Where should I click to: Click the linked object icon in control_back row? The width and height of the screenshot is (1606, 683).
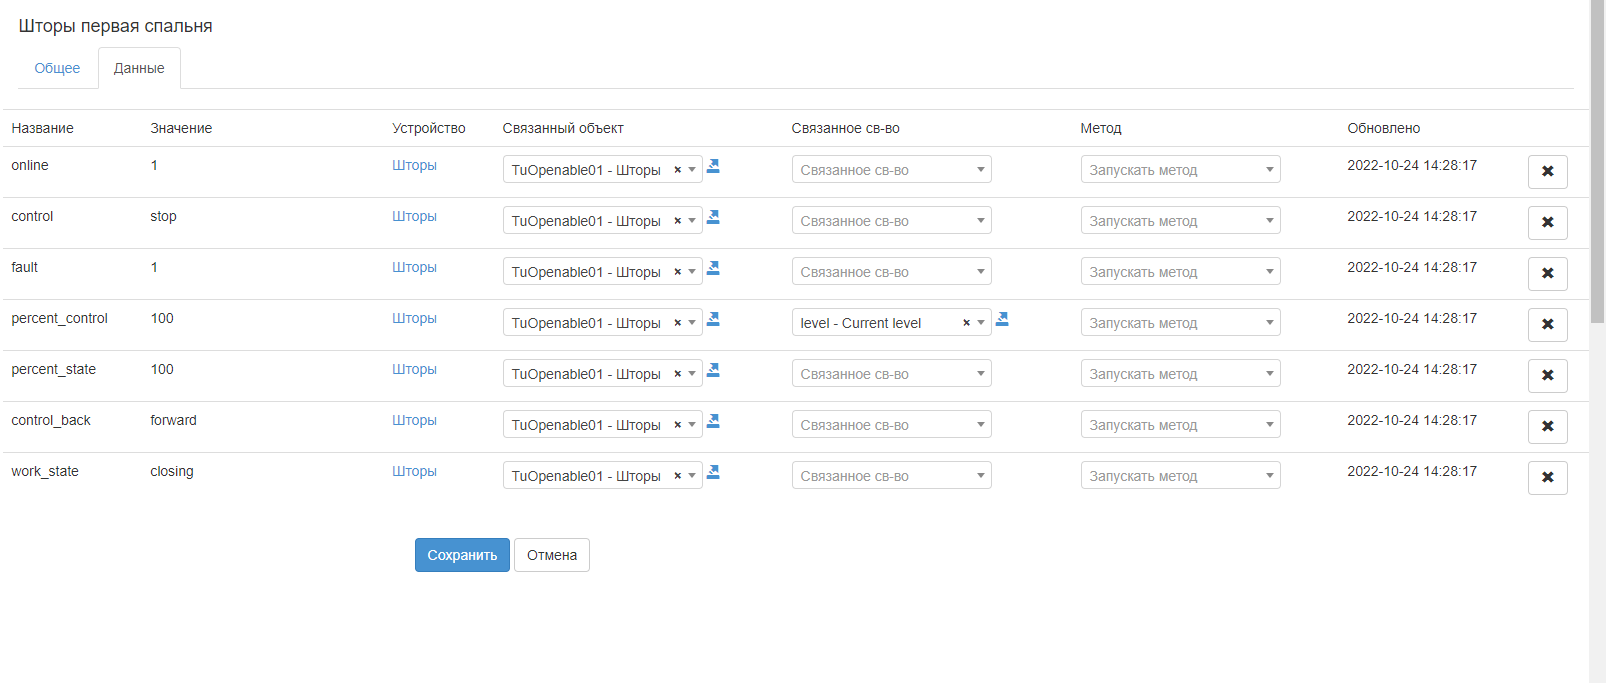(713, 421)
